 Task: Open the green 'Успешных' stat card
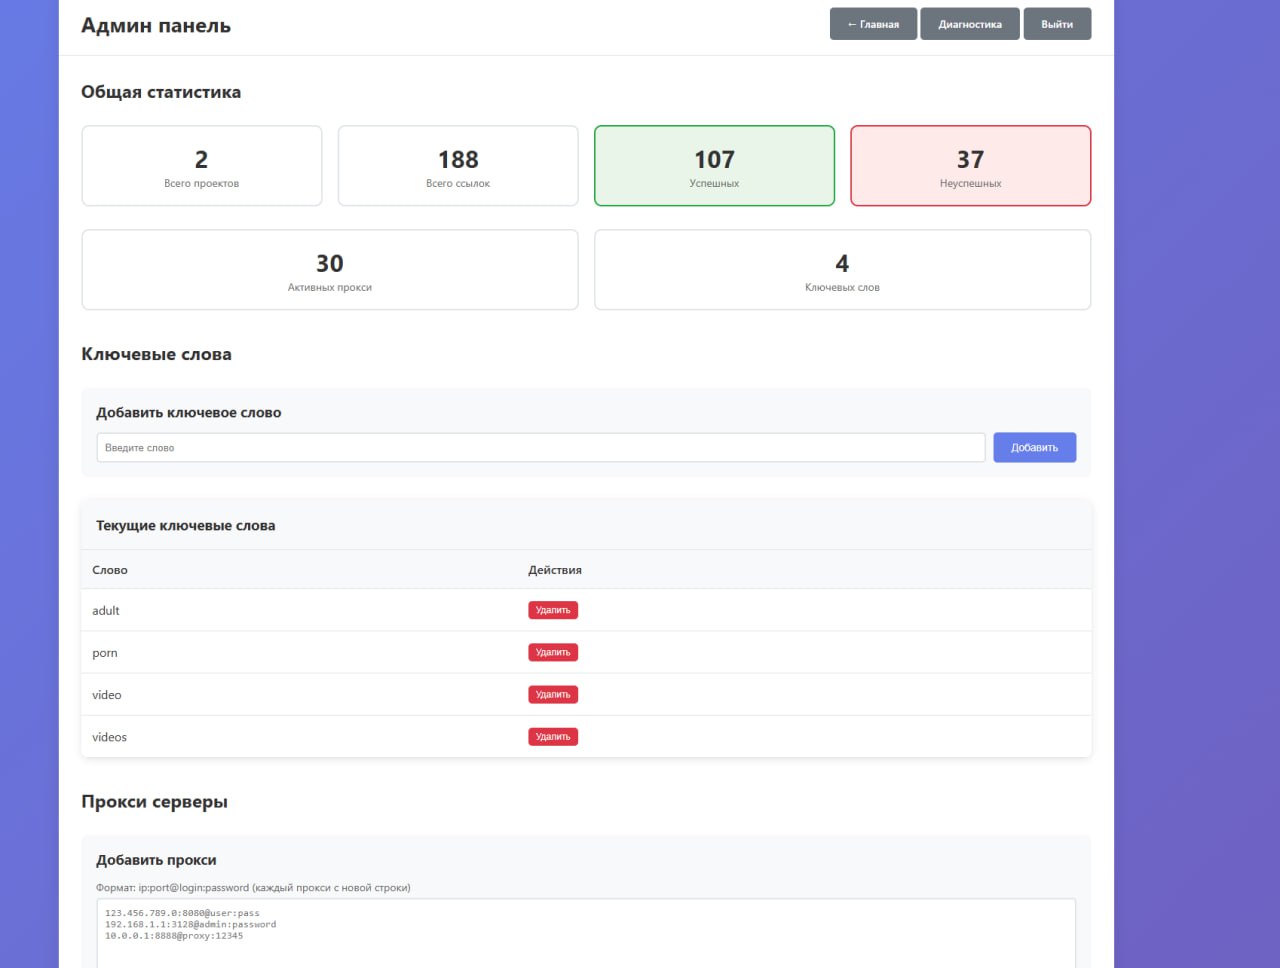pos(714,166)
